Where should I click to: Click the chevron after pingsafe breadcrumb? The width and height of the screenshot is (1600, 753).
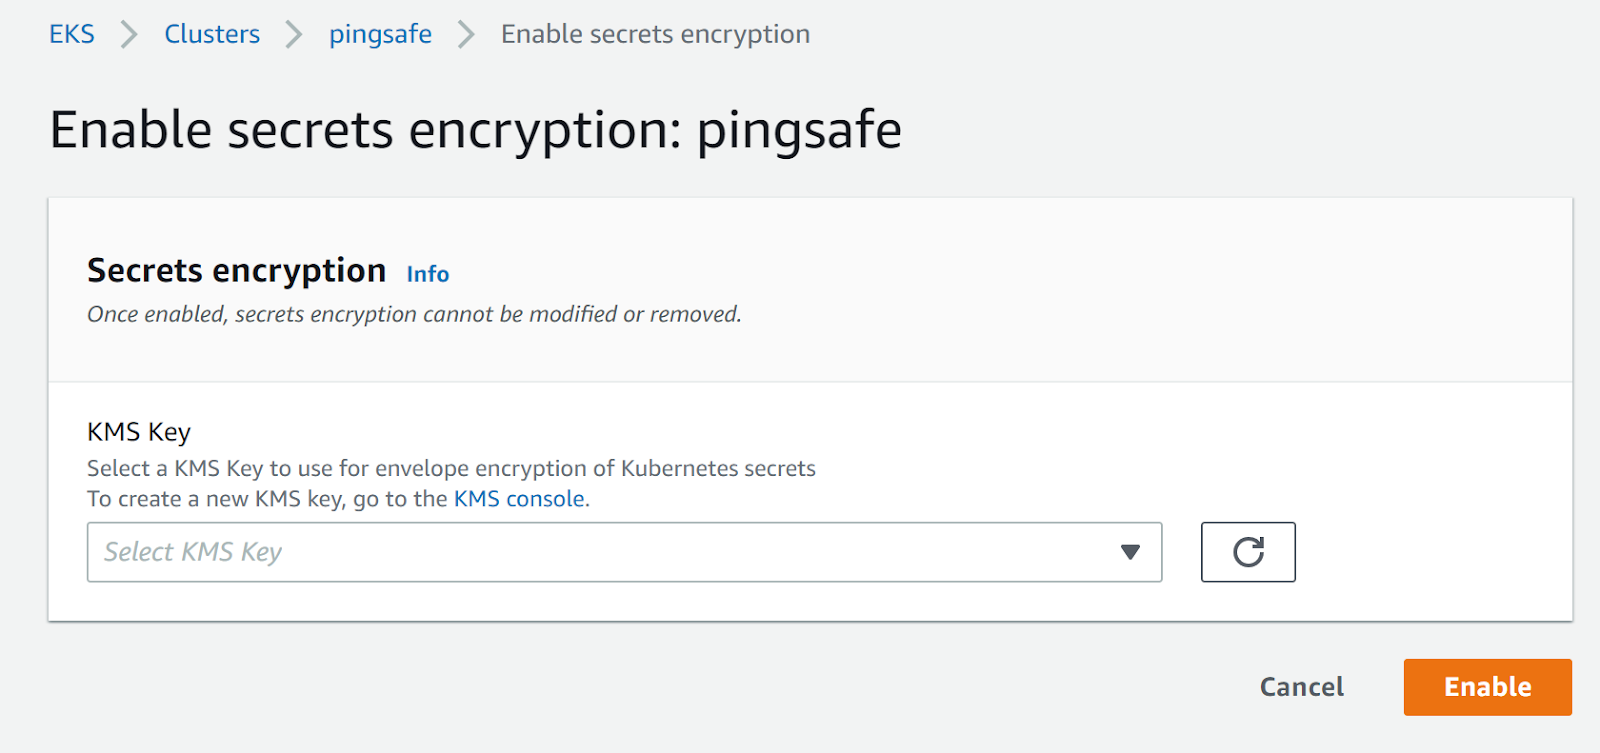click(x=466, y=34)
